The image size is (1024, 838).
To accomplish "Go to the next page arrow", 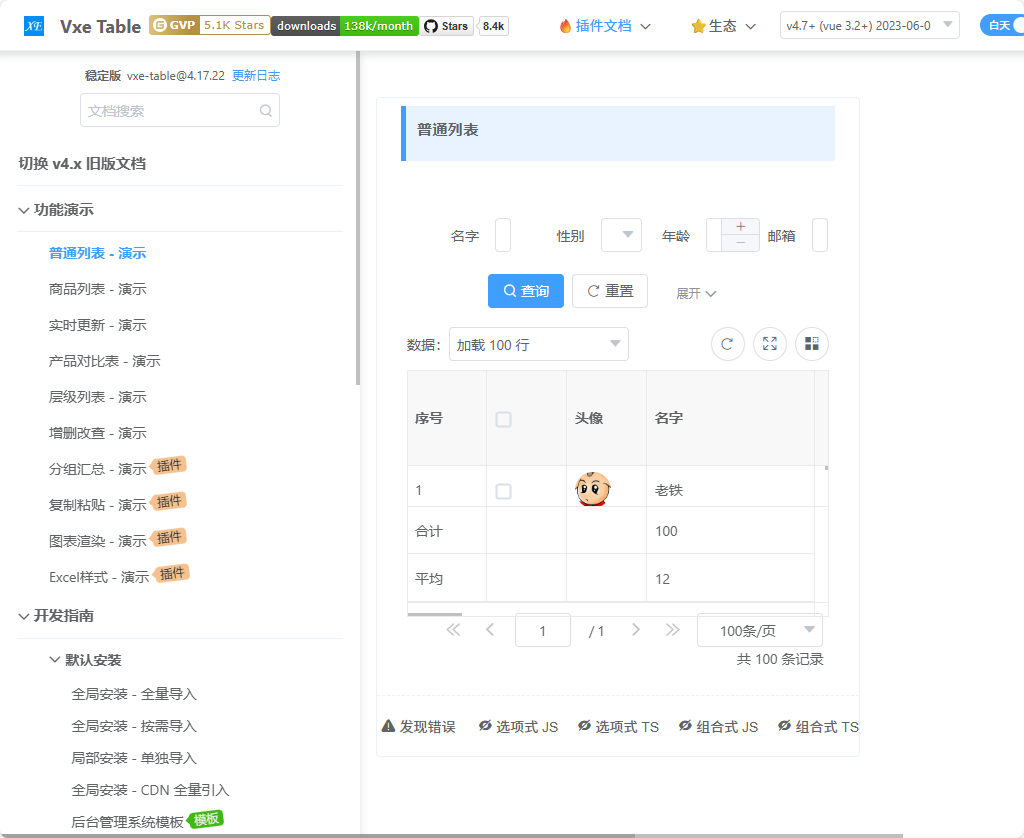I will 636,630.
